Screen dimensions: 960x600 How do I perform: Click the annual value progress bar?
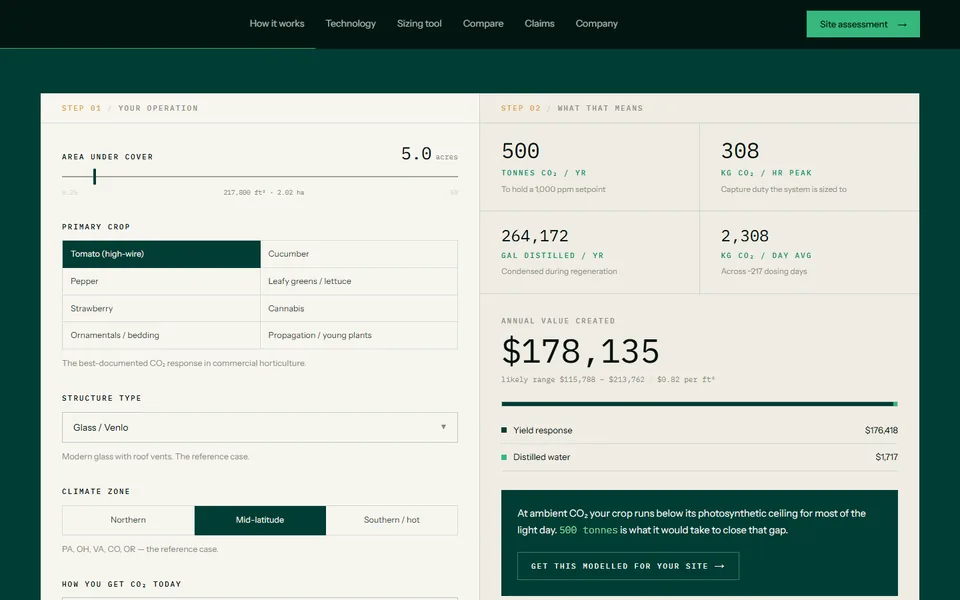(699, 404)
